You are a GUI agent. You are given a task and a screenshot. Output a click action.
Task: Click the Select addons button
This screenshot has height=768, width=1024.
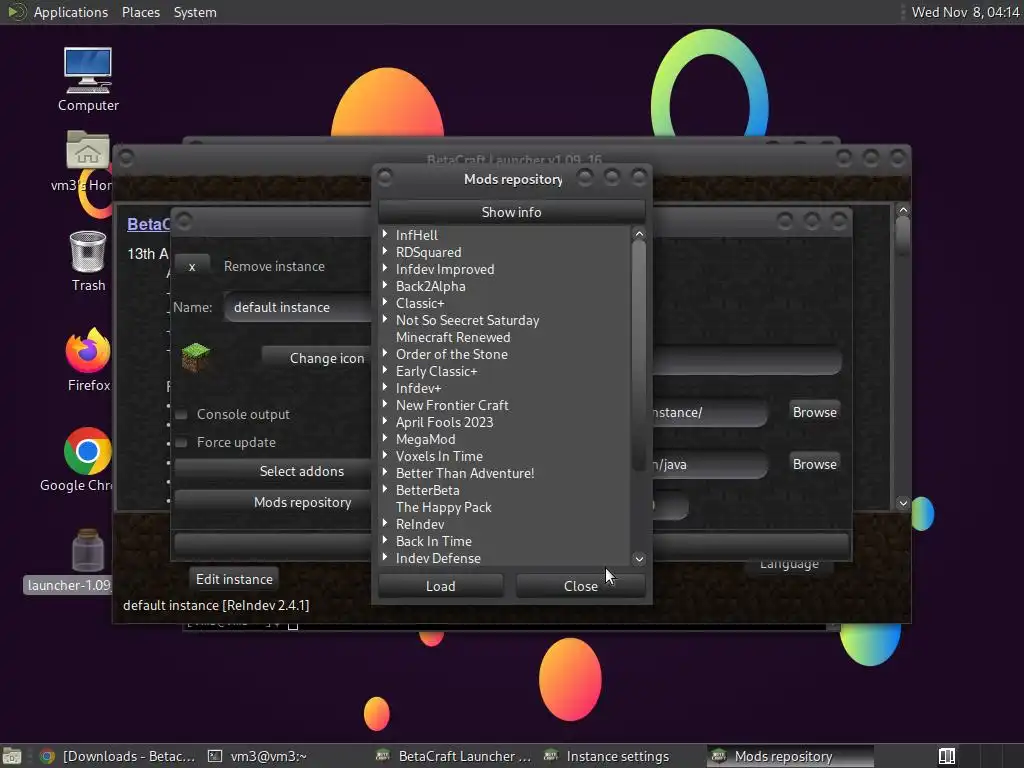(x=273, y=472)
